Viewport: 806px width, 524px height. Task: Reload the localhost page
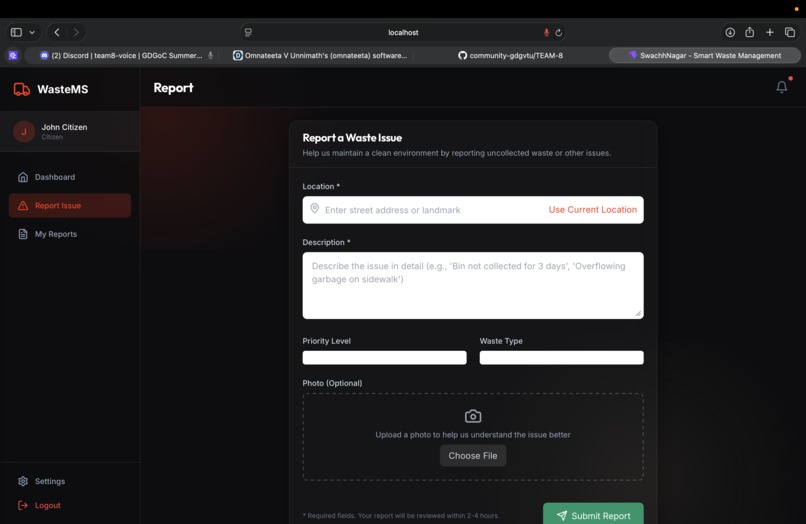click(559, 32)
